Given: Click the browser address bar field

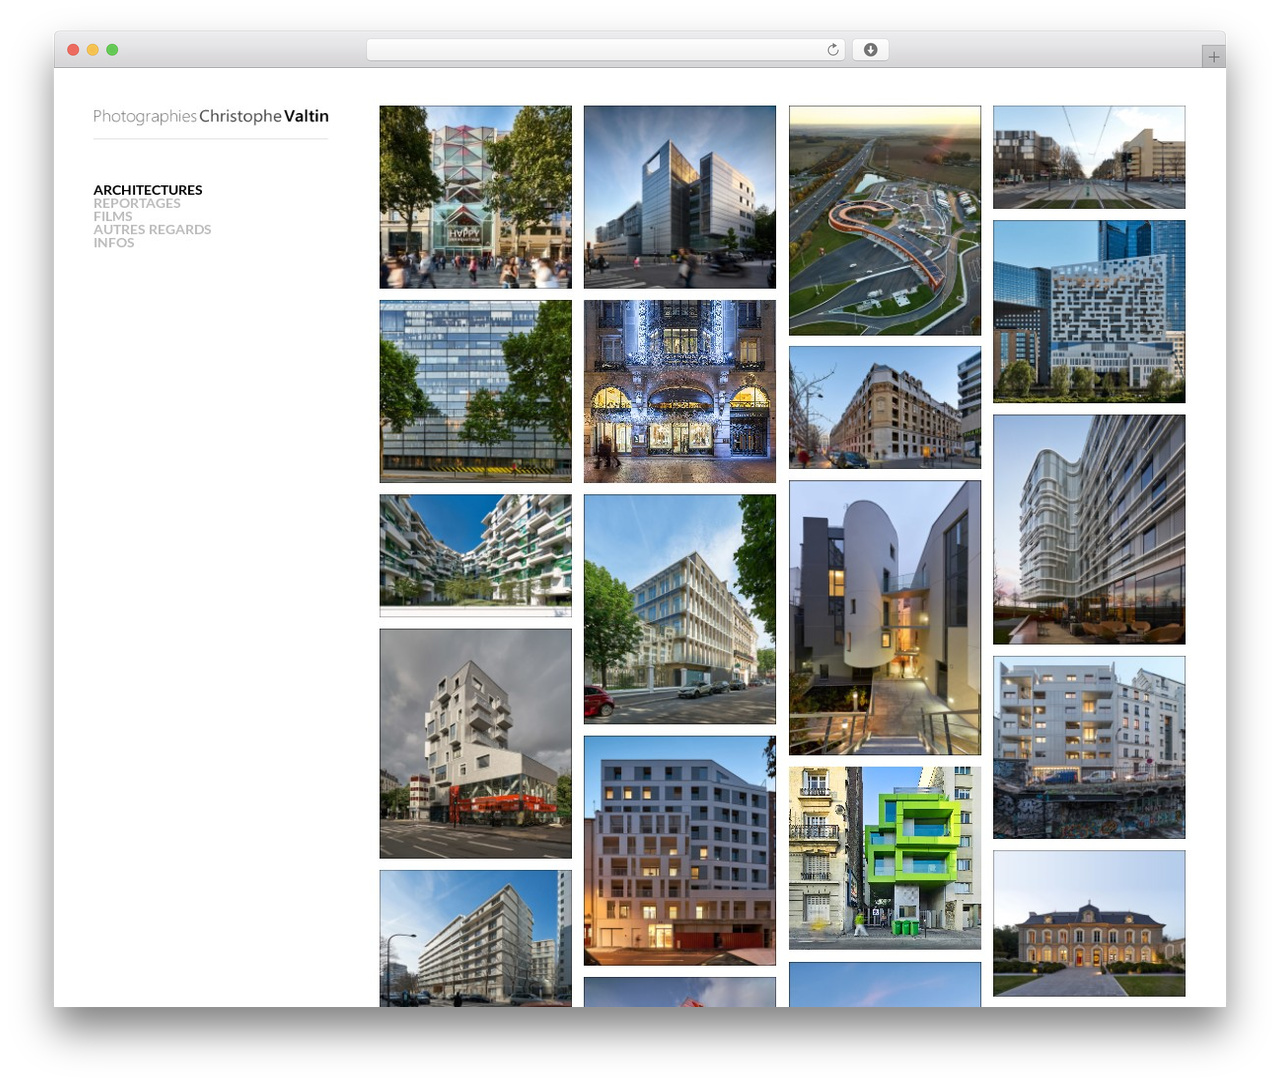Looking at the screenshot, I should (606, 50).
